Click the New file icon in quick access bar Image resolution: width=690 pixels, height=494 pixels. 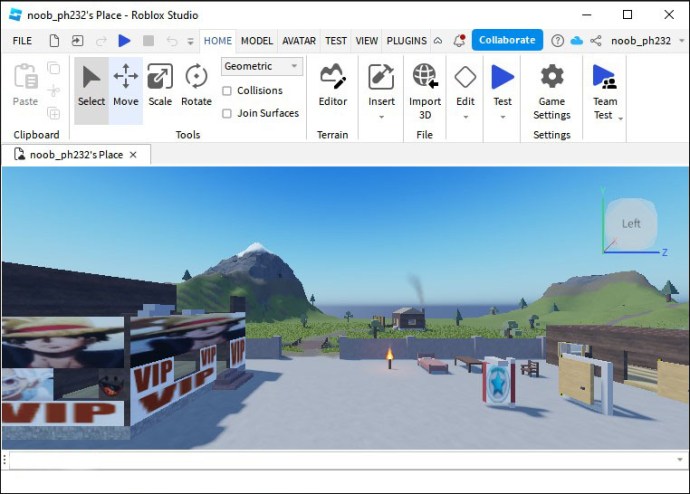click(54, 41)
